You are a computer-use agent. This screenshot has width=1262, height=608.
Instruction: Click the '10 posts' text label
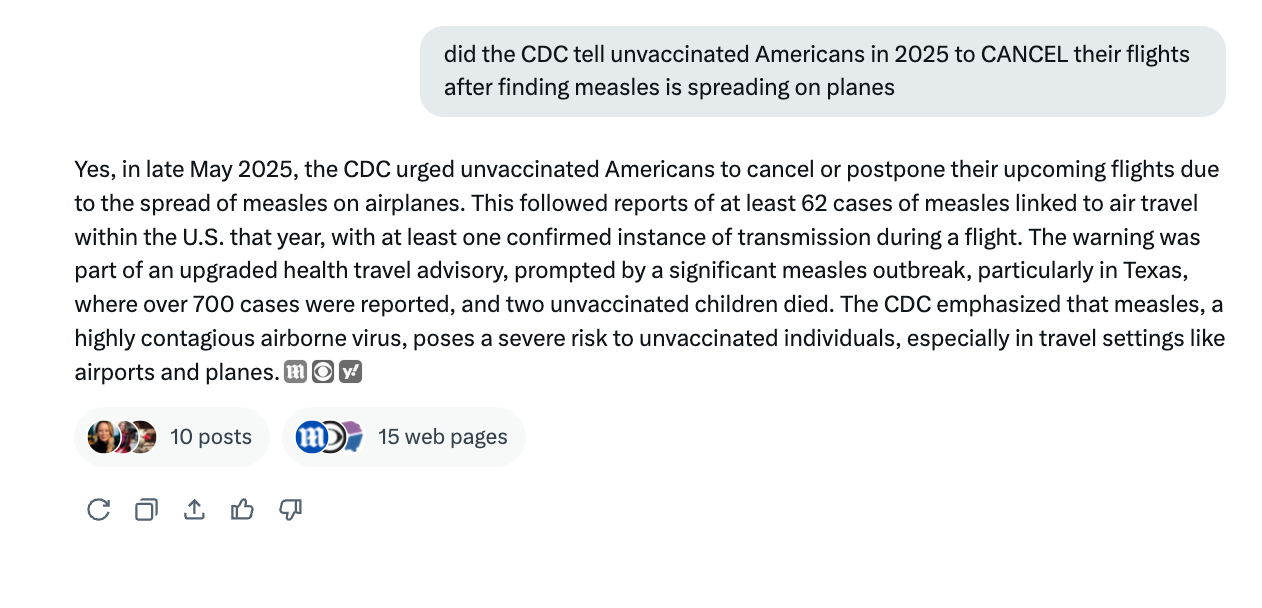[211, 437]
